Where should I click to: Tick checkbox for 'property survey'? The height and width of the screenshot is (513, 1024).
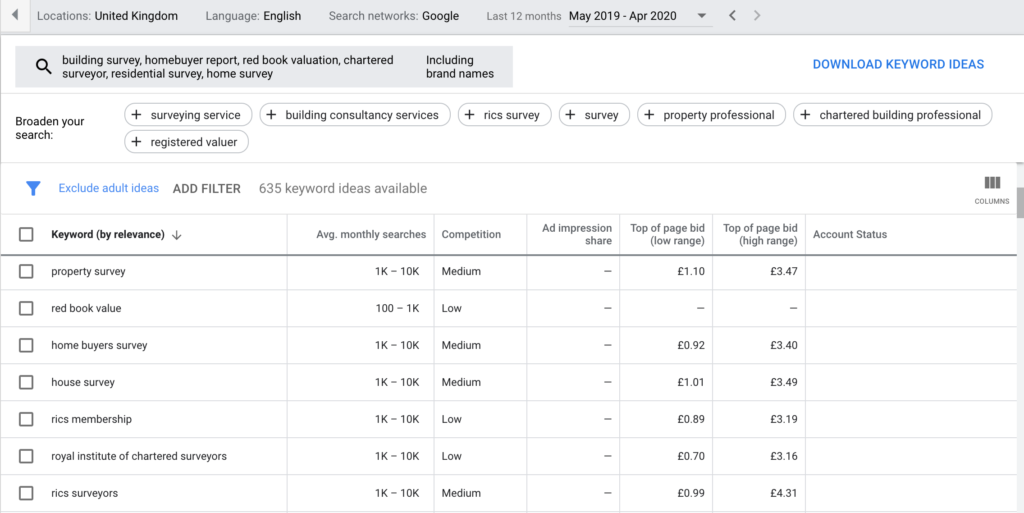pos(26,272)
